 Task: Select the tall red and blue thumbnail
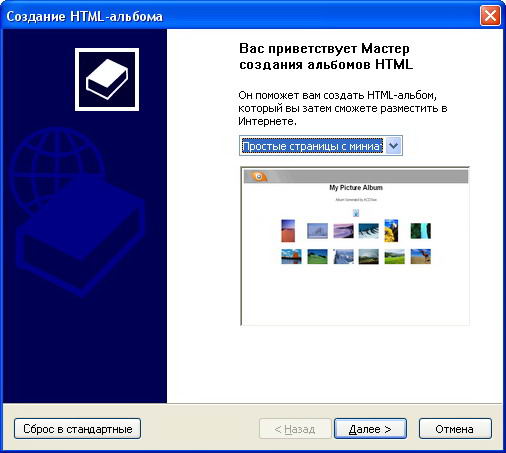[288, 230]
